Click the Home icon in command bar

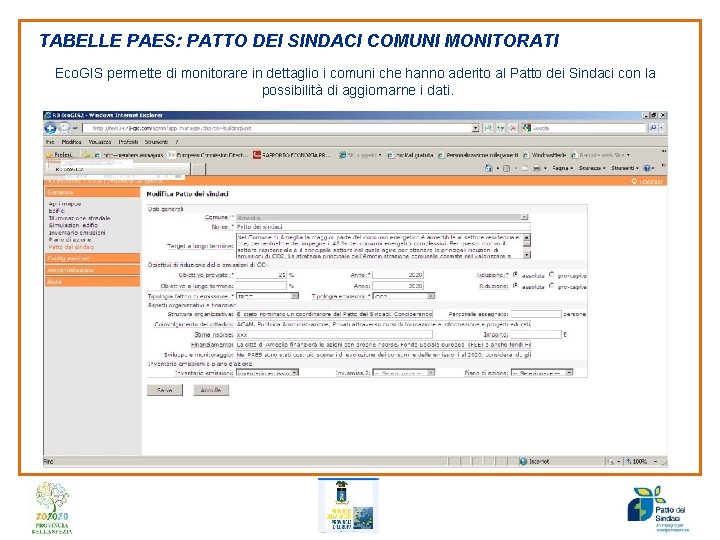[x=489, y=169]
